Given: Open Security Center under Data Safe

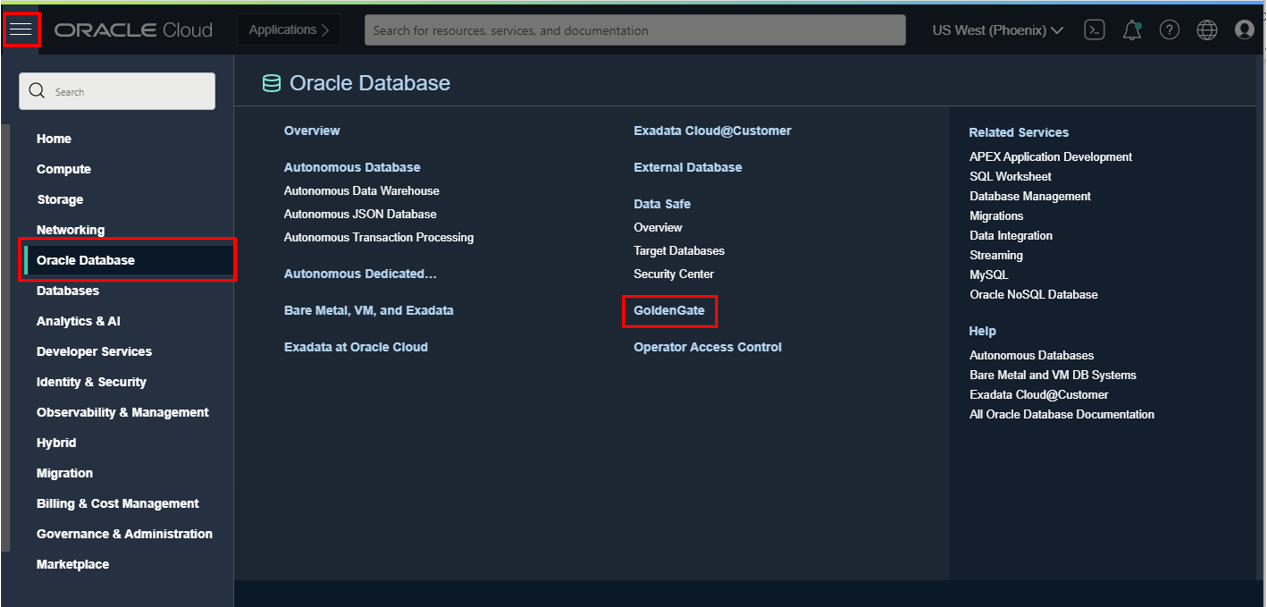Looking at the screenshot, I should [674, 274].
